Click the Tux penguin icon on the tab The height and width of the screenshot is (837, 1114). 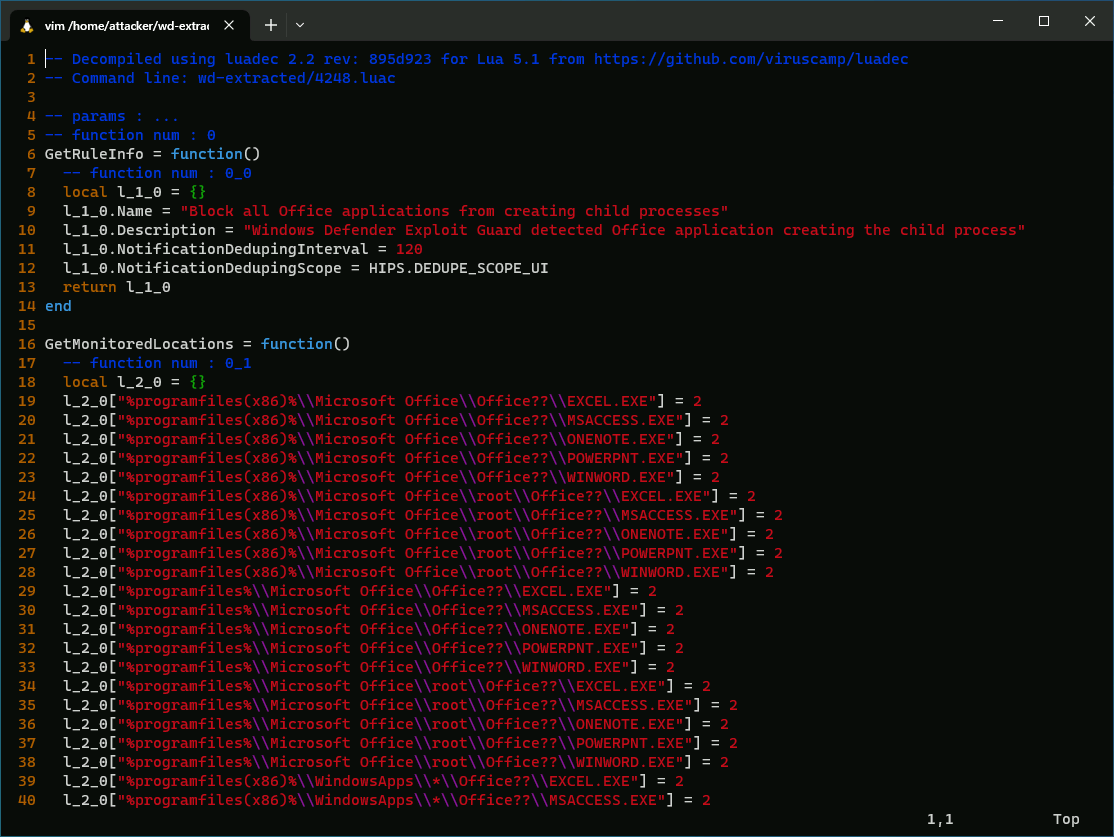pos(27,24)
